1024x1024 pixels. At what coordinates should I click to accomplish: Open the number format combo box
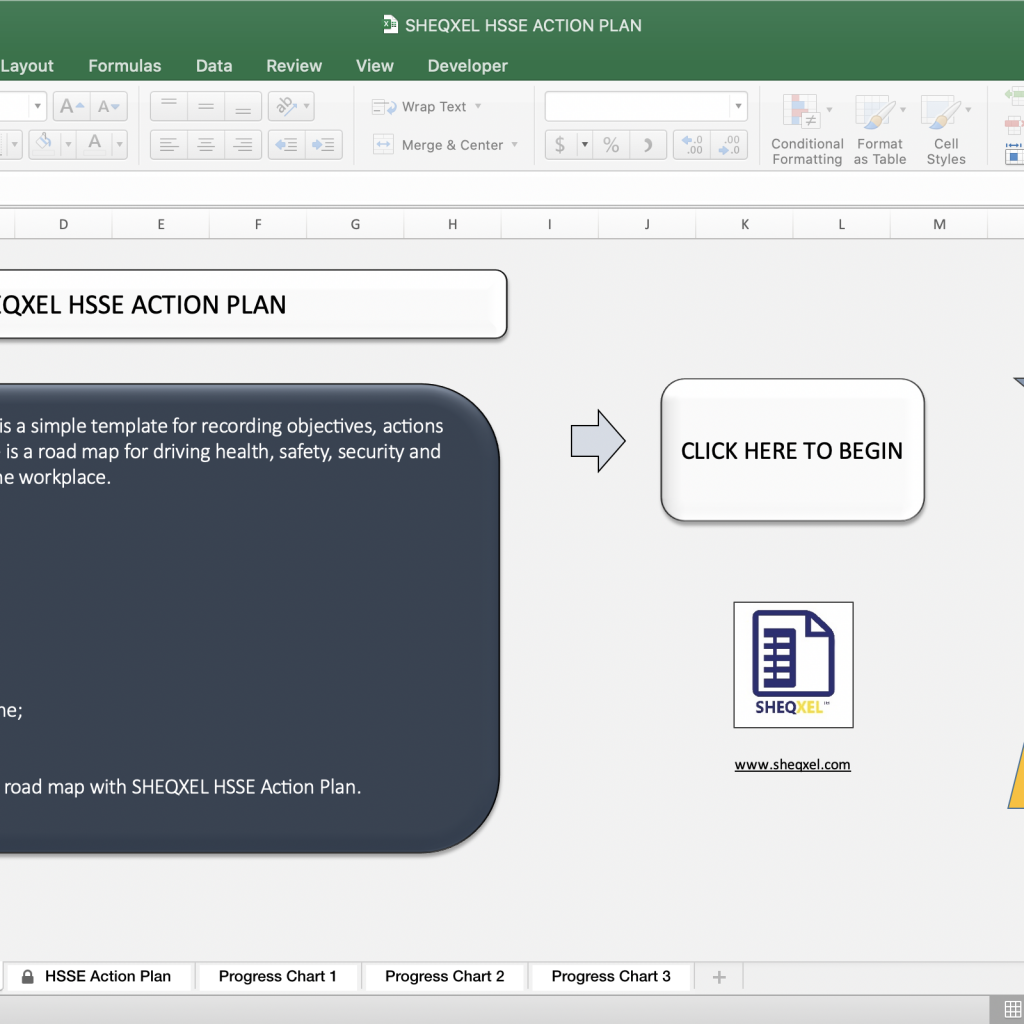click(x=646, y=106)
